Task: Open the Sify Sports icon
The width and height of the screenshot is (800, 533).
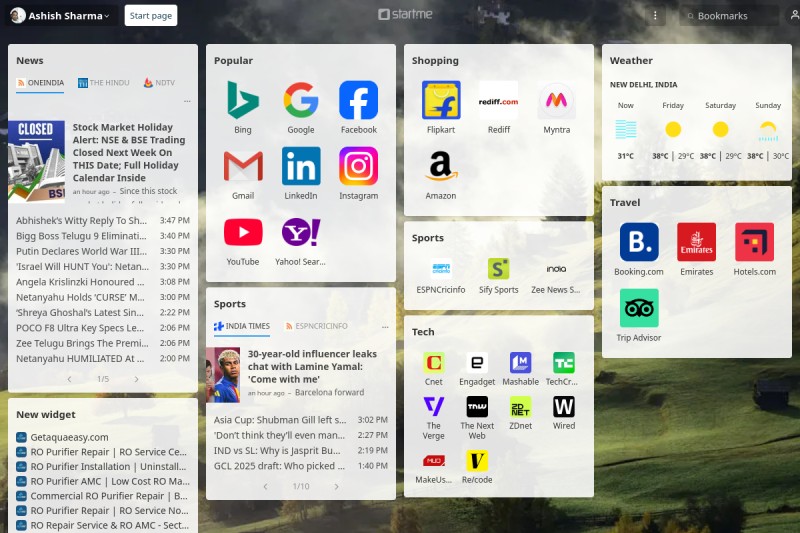Action: click(498, 269)
